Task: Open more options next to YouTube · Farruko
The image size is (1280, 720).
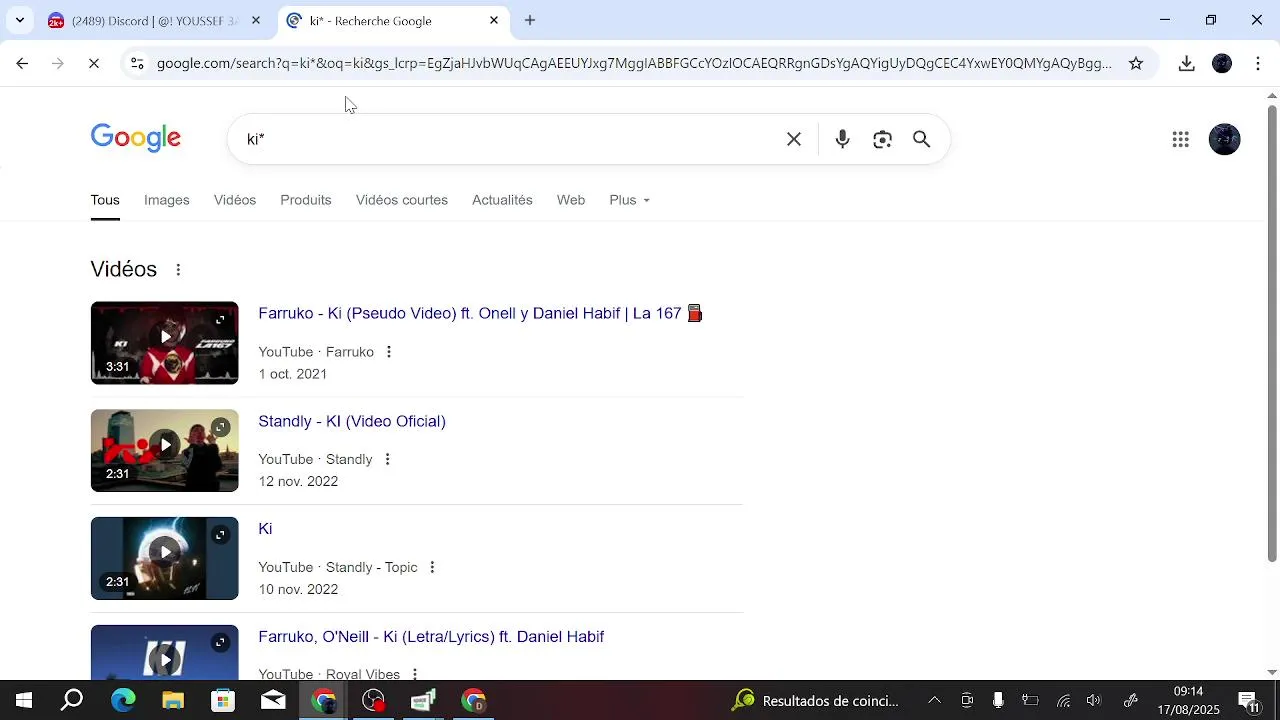Action: [389, 352]
